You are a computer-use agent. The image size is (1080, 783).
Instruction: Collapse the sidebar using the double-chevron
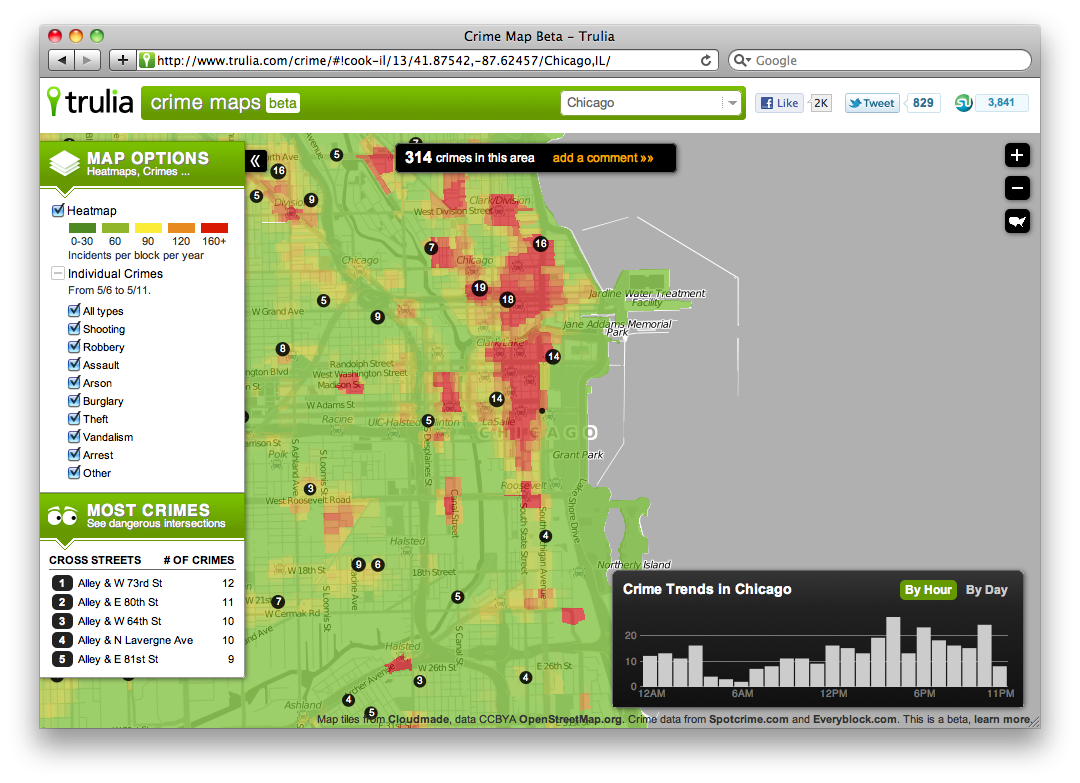[x=257, y=159]
